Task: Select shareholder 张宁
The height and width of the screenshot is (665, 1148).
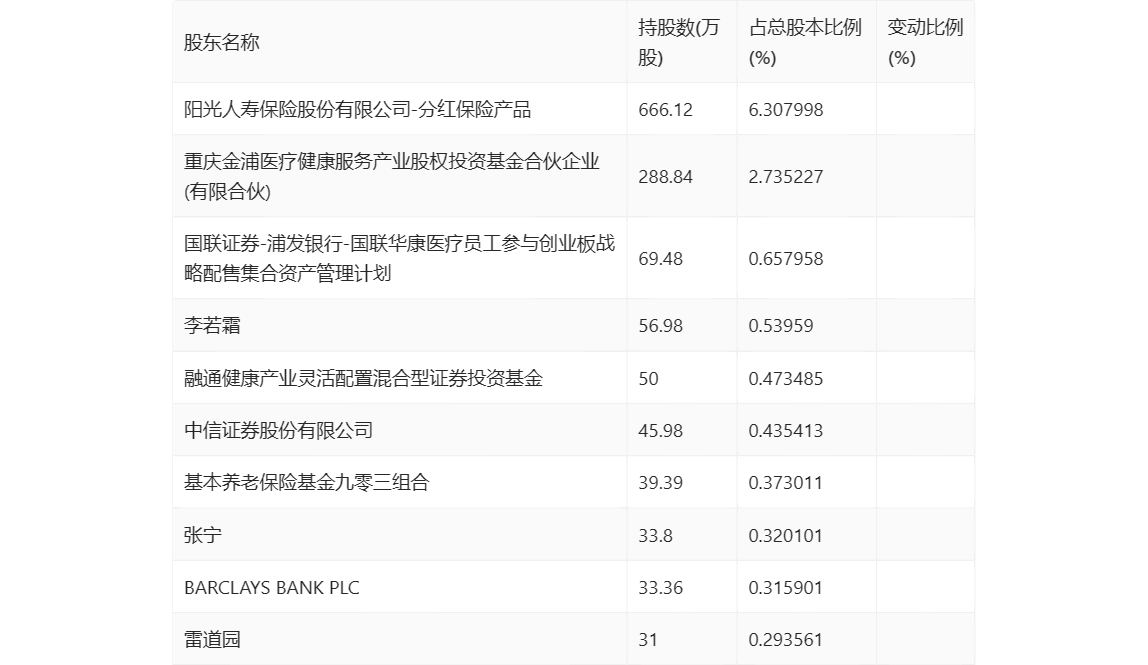Action: (203, 535)
